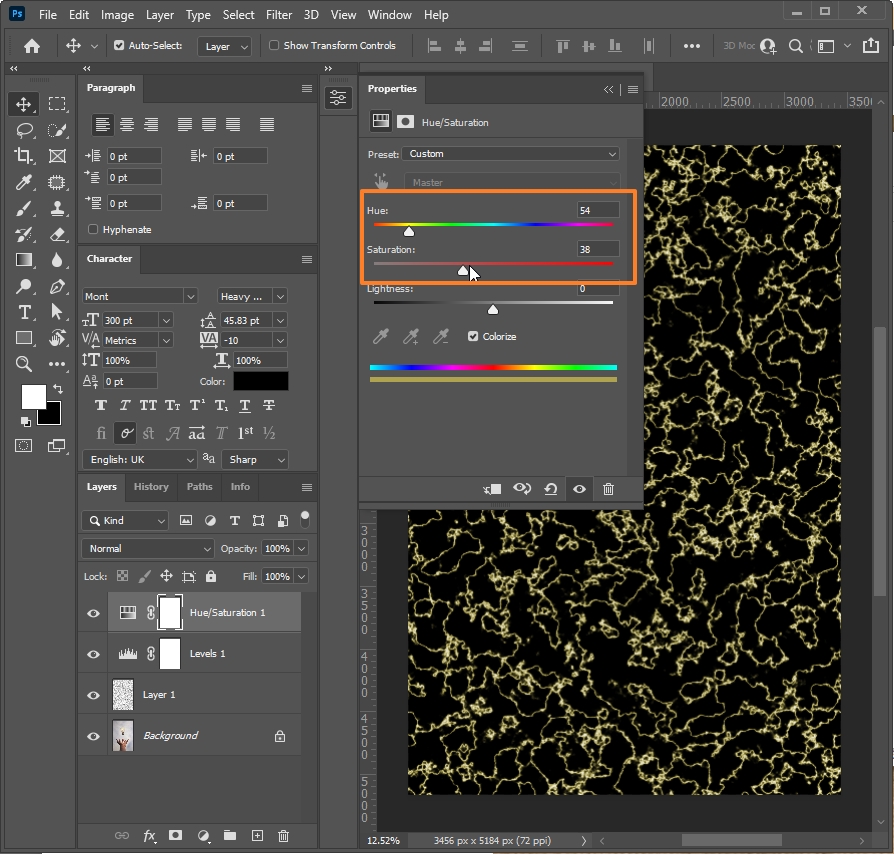Screen dimensions: 894x854
Task: Expand the Mont font family dropdown
Action: 189,297
